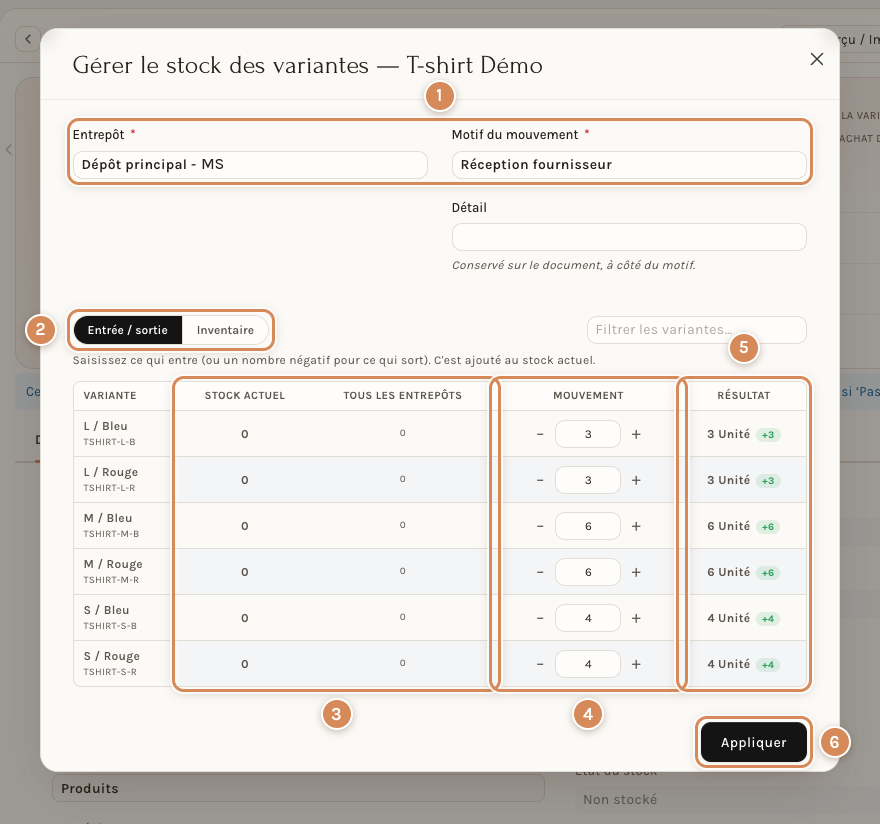880x824 pixels.
Task: Edit movement quantity for L / Rouge
Action: click(x=588, y=480)
